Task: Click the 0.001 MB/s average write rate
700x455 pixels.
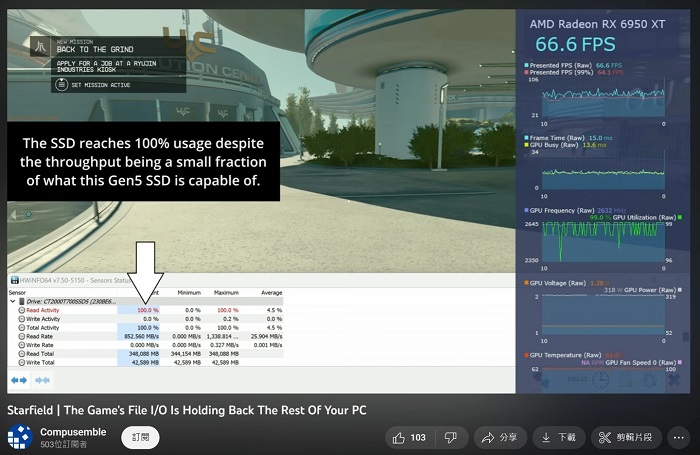Action: (x=268, y=345)
